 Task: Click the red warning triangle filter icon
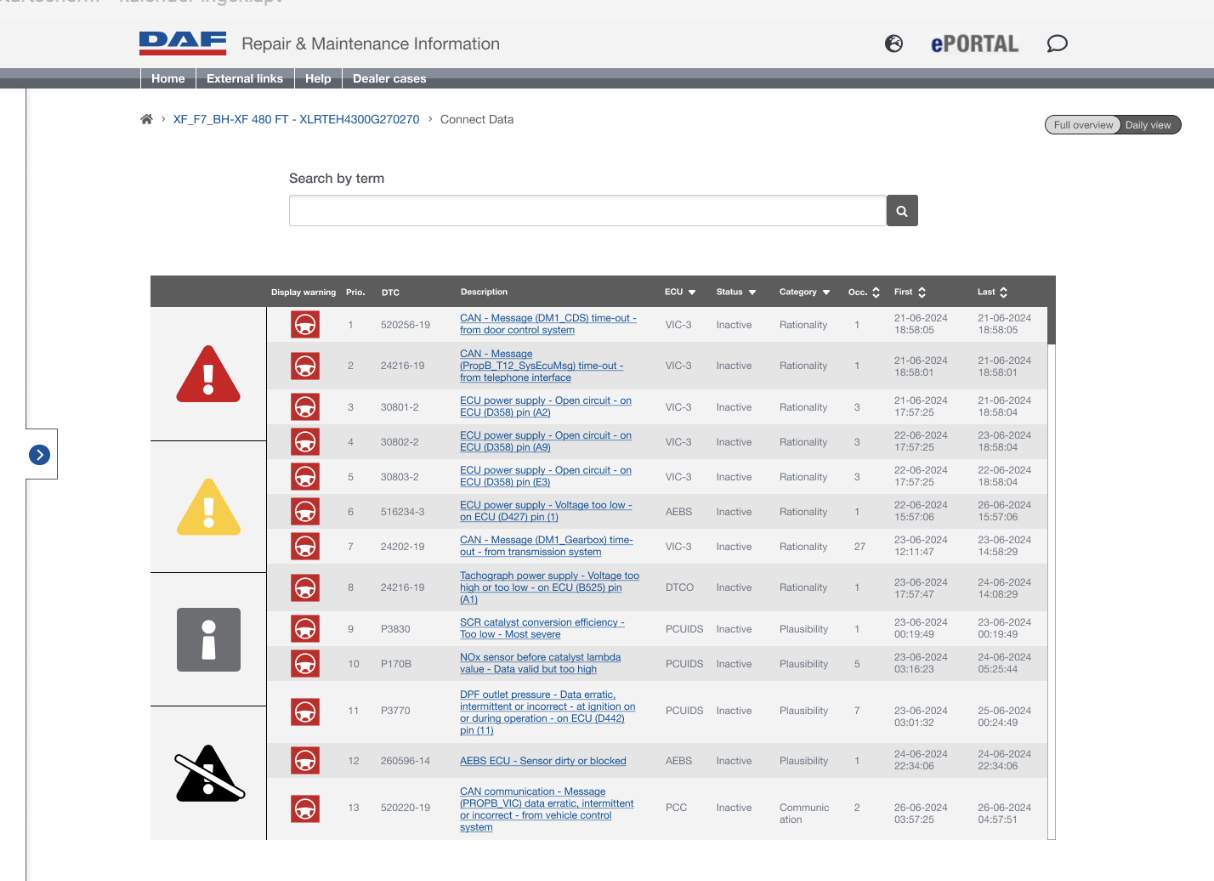208,374
